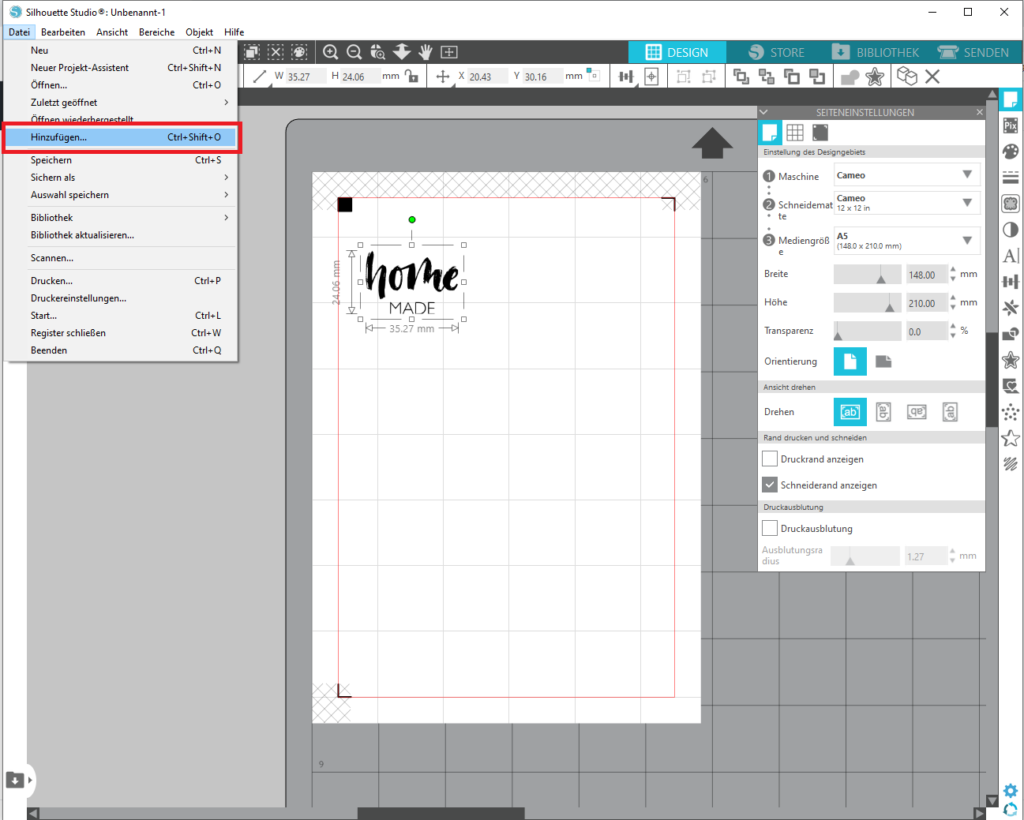Enable the Druckrand anzeigen checkbox
This screenshot has width=1024, height=820.
click(770, 459)
